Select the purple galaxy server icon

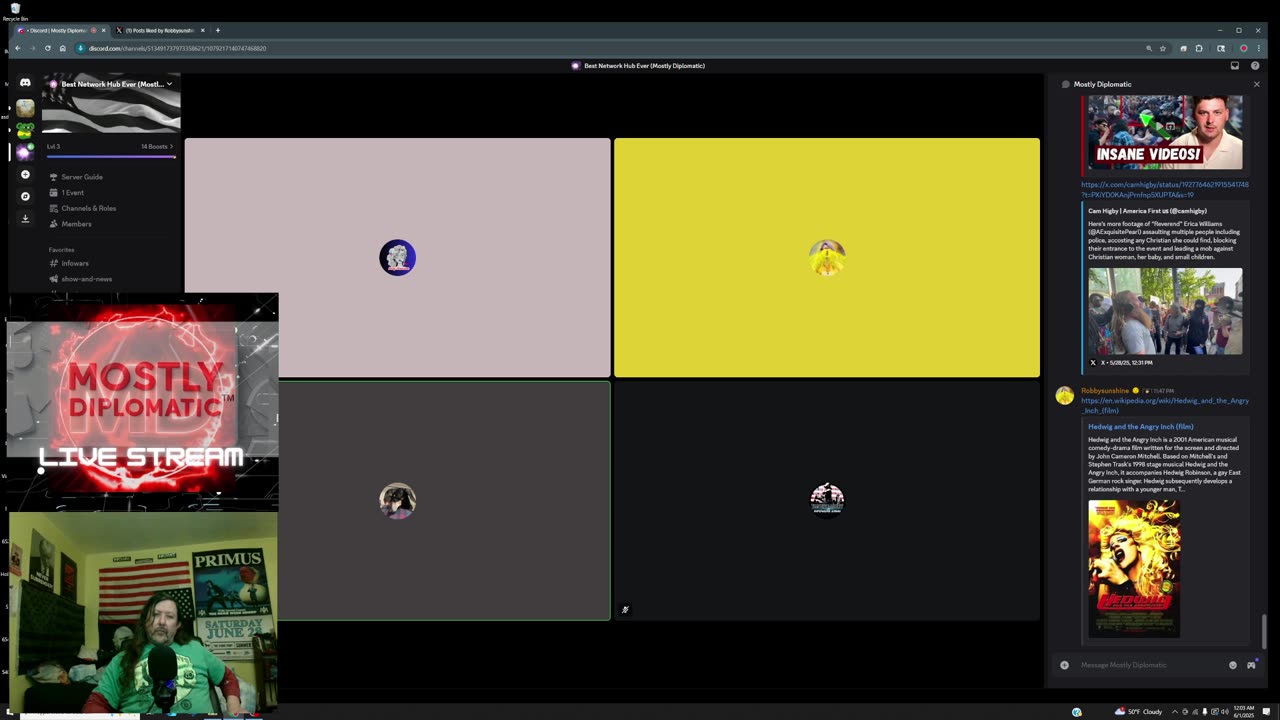tap(25, 152)
